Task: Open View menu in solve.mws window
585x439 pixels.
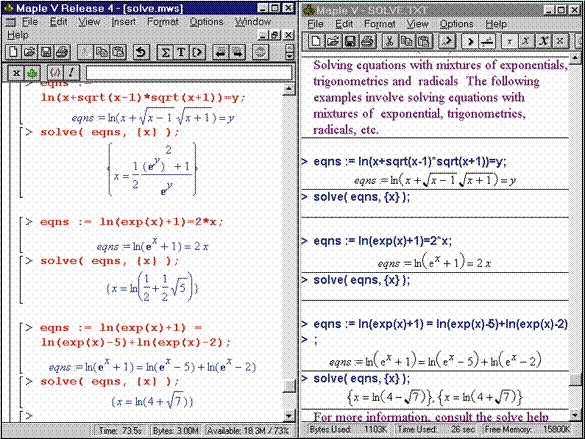Action: (x=89, y=22)
